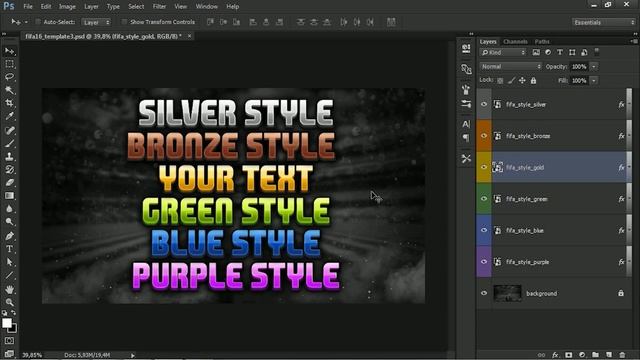Open the Auto-Select Layer dropdown
Screen dimensions: 640x360
[x=96, y=22]
